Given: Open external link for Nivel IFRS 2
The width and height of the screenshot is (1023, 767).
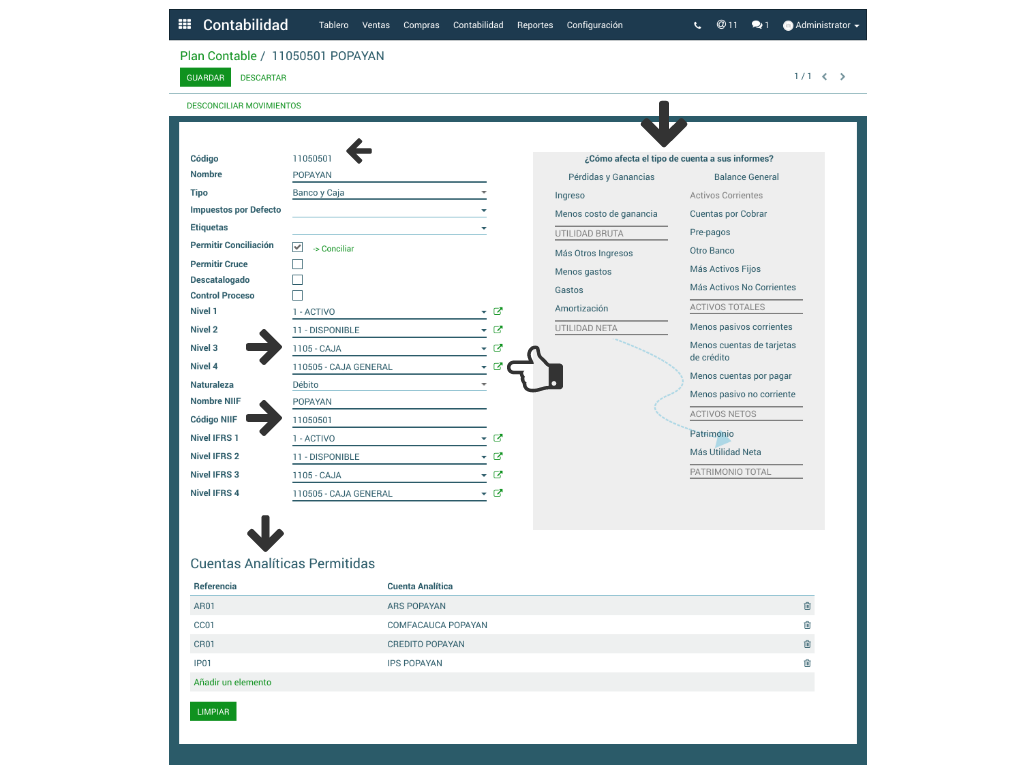Looking at the screenshot, I should point(498,457).
